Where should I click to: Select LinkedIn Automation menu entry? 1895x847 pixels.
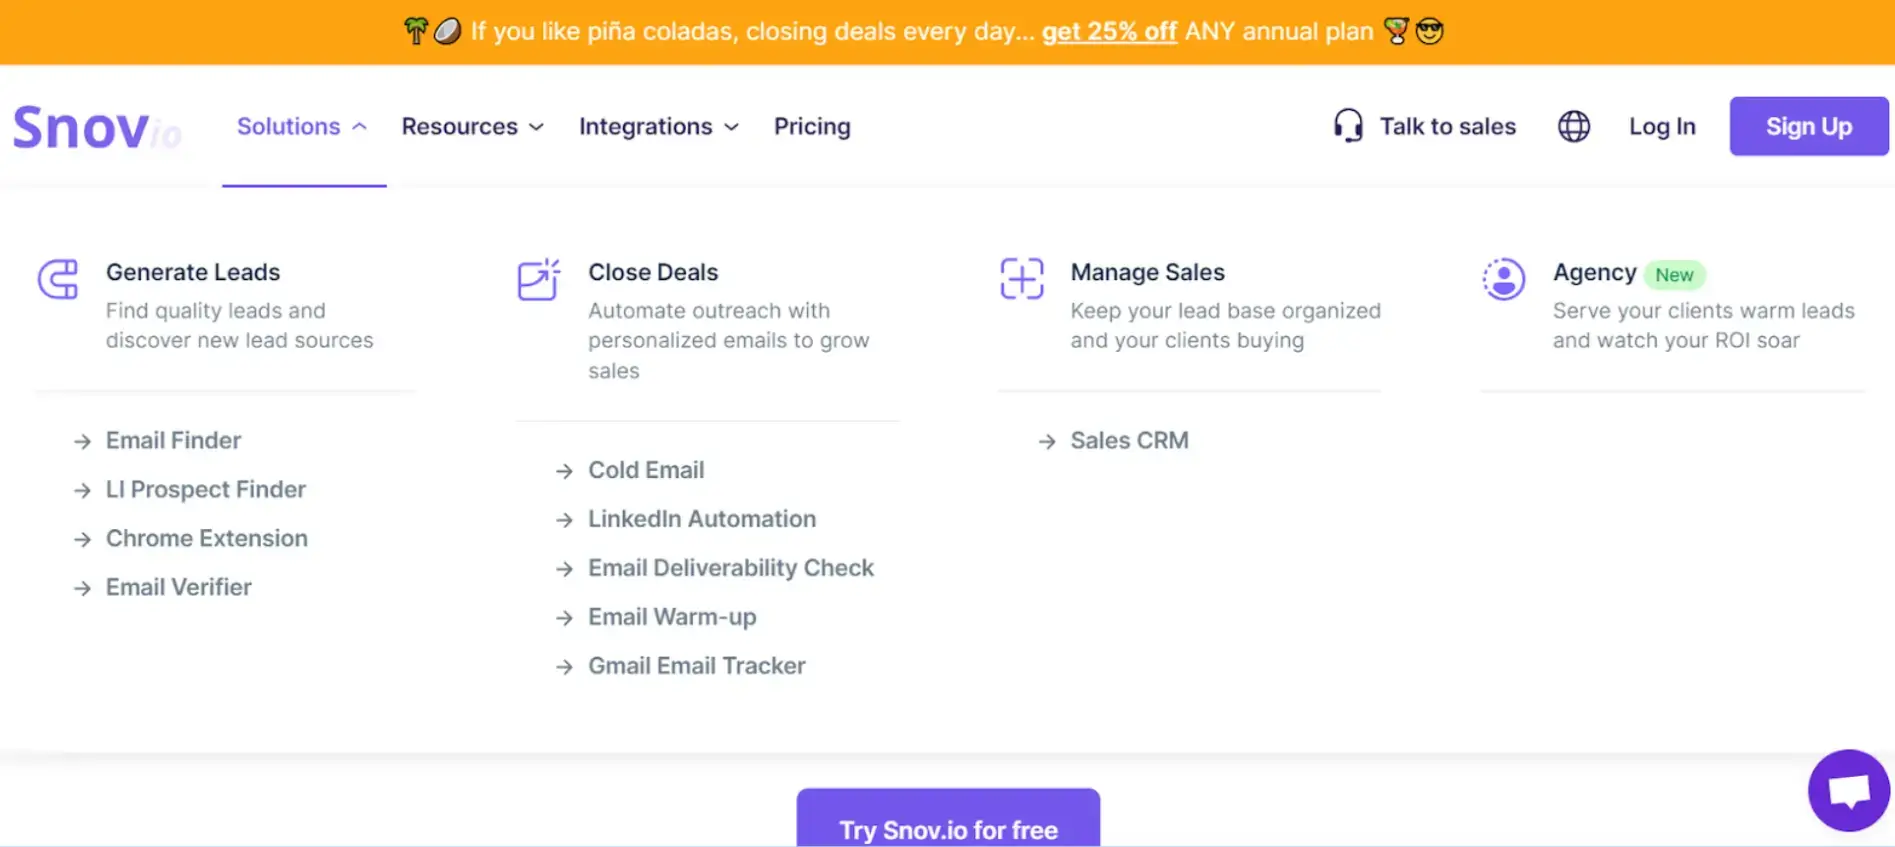702,519
